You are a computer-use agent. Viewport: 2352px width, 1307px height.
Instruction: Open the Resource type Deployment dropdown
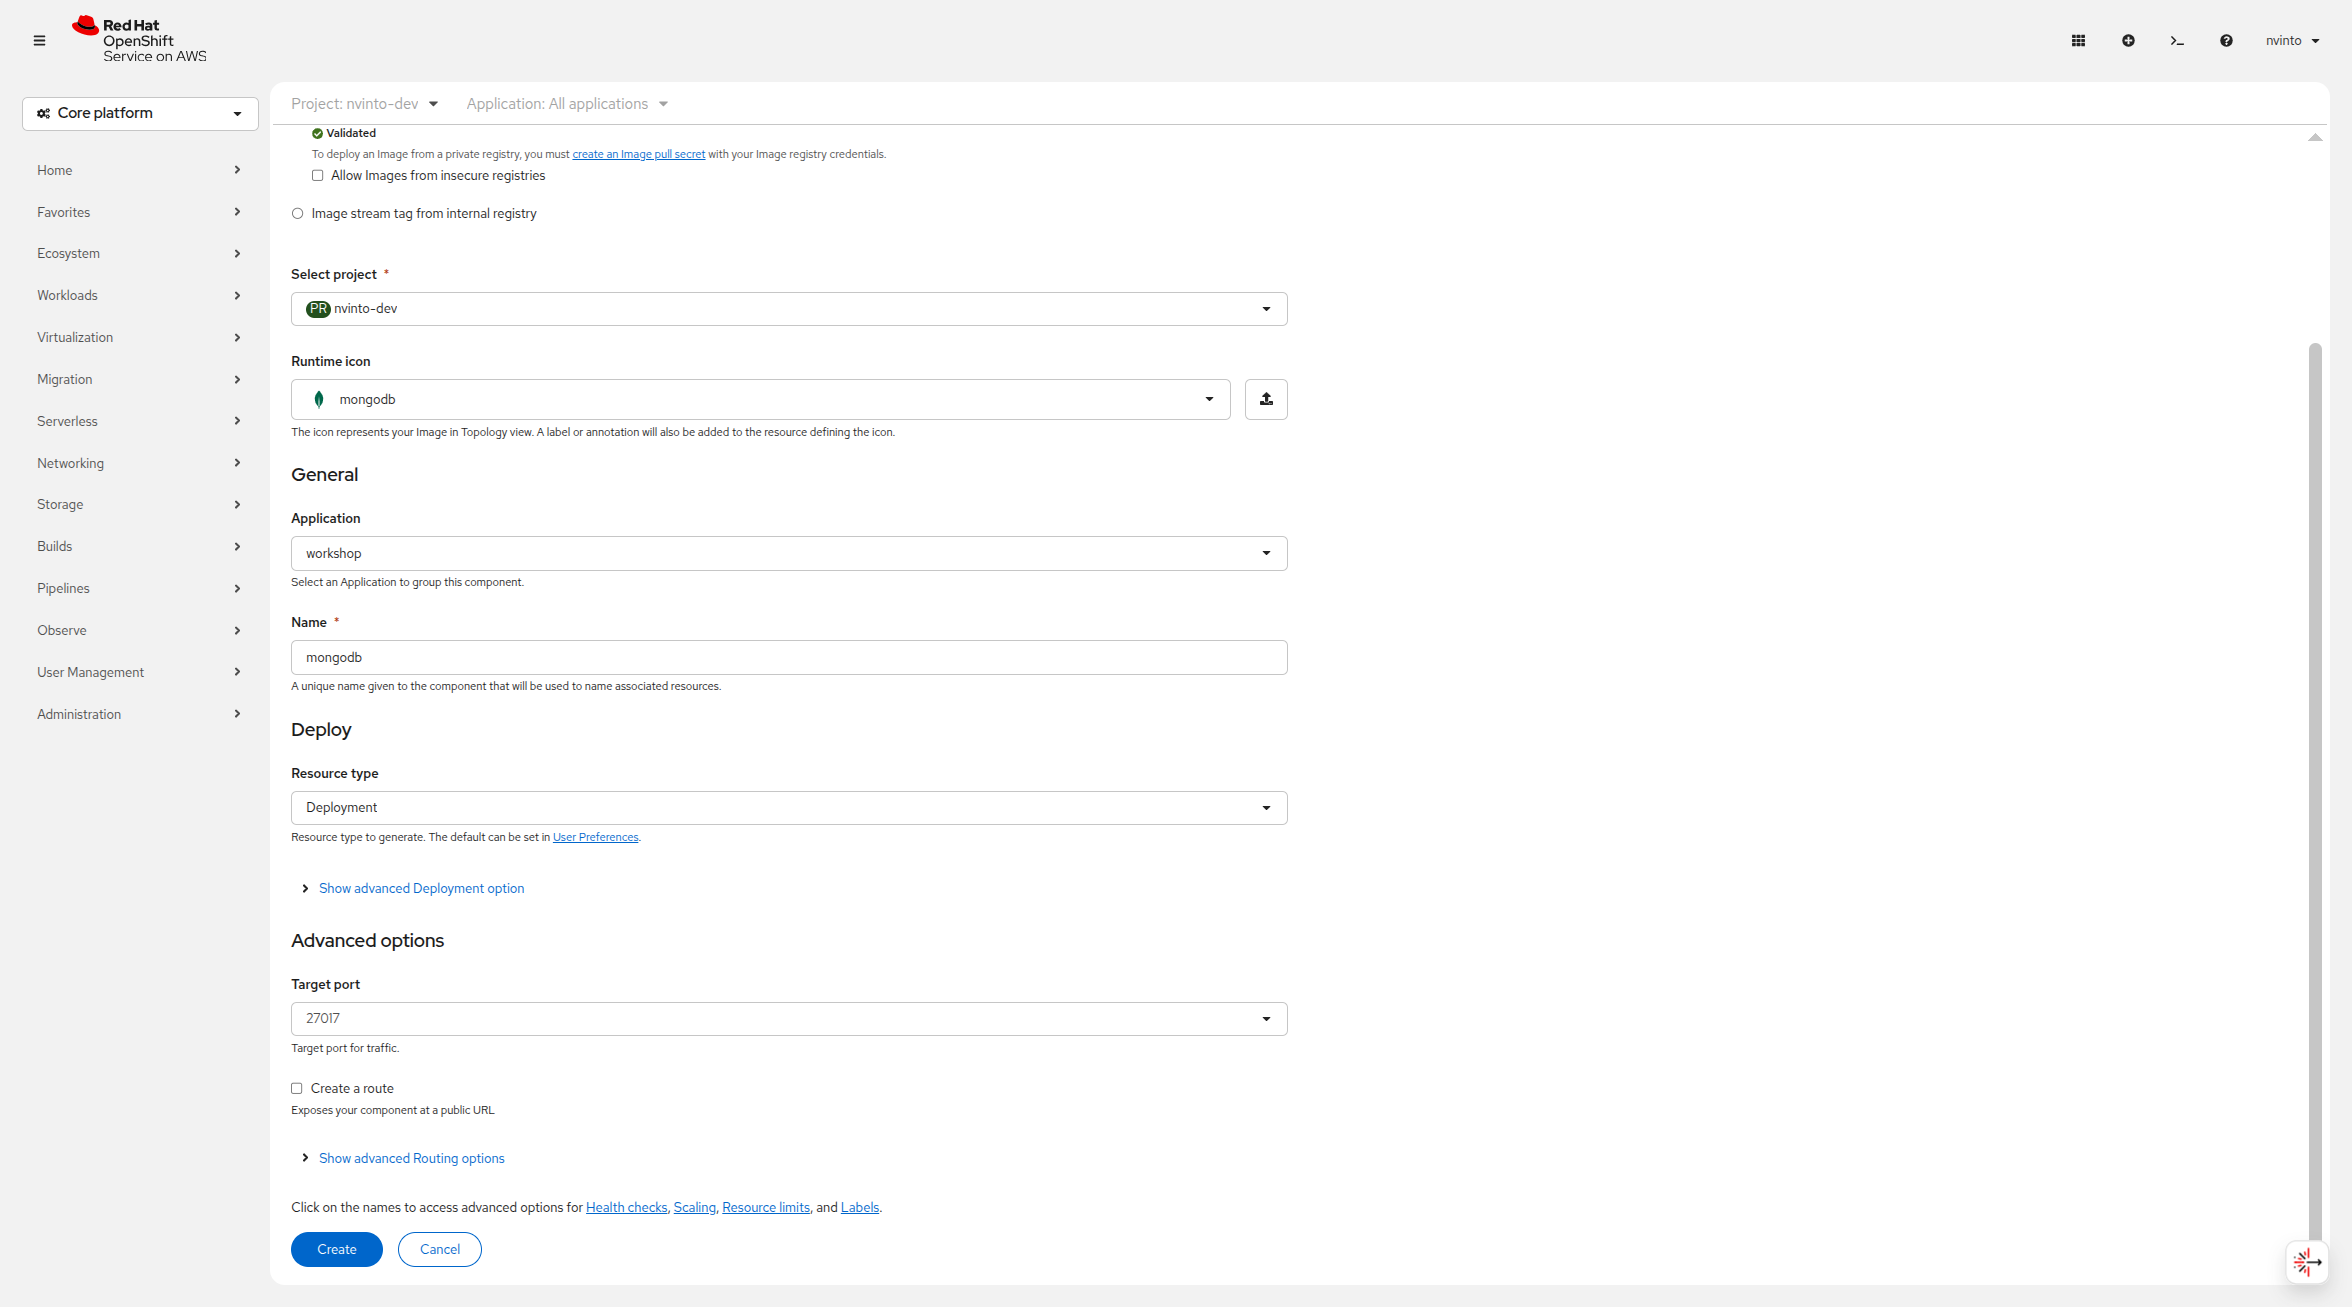[789, 808]
